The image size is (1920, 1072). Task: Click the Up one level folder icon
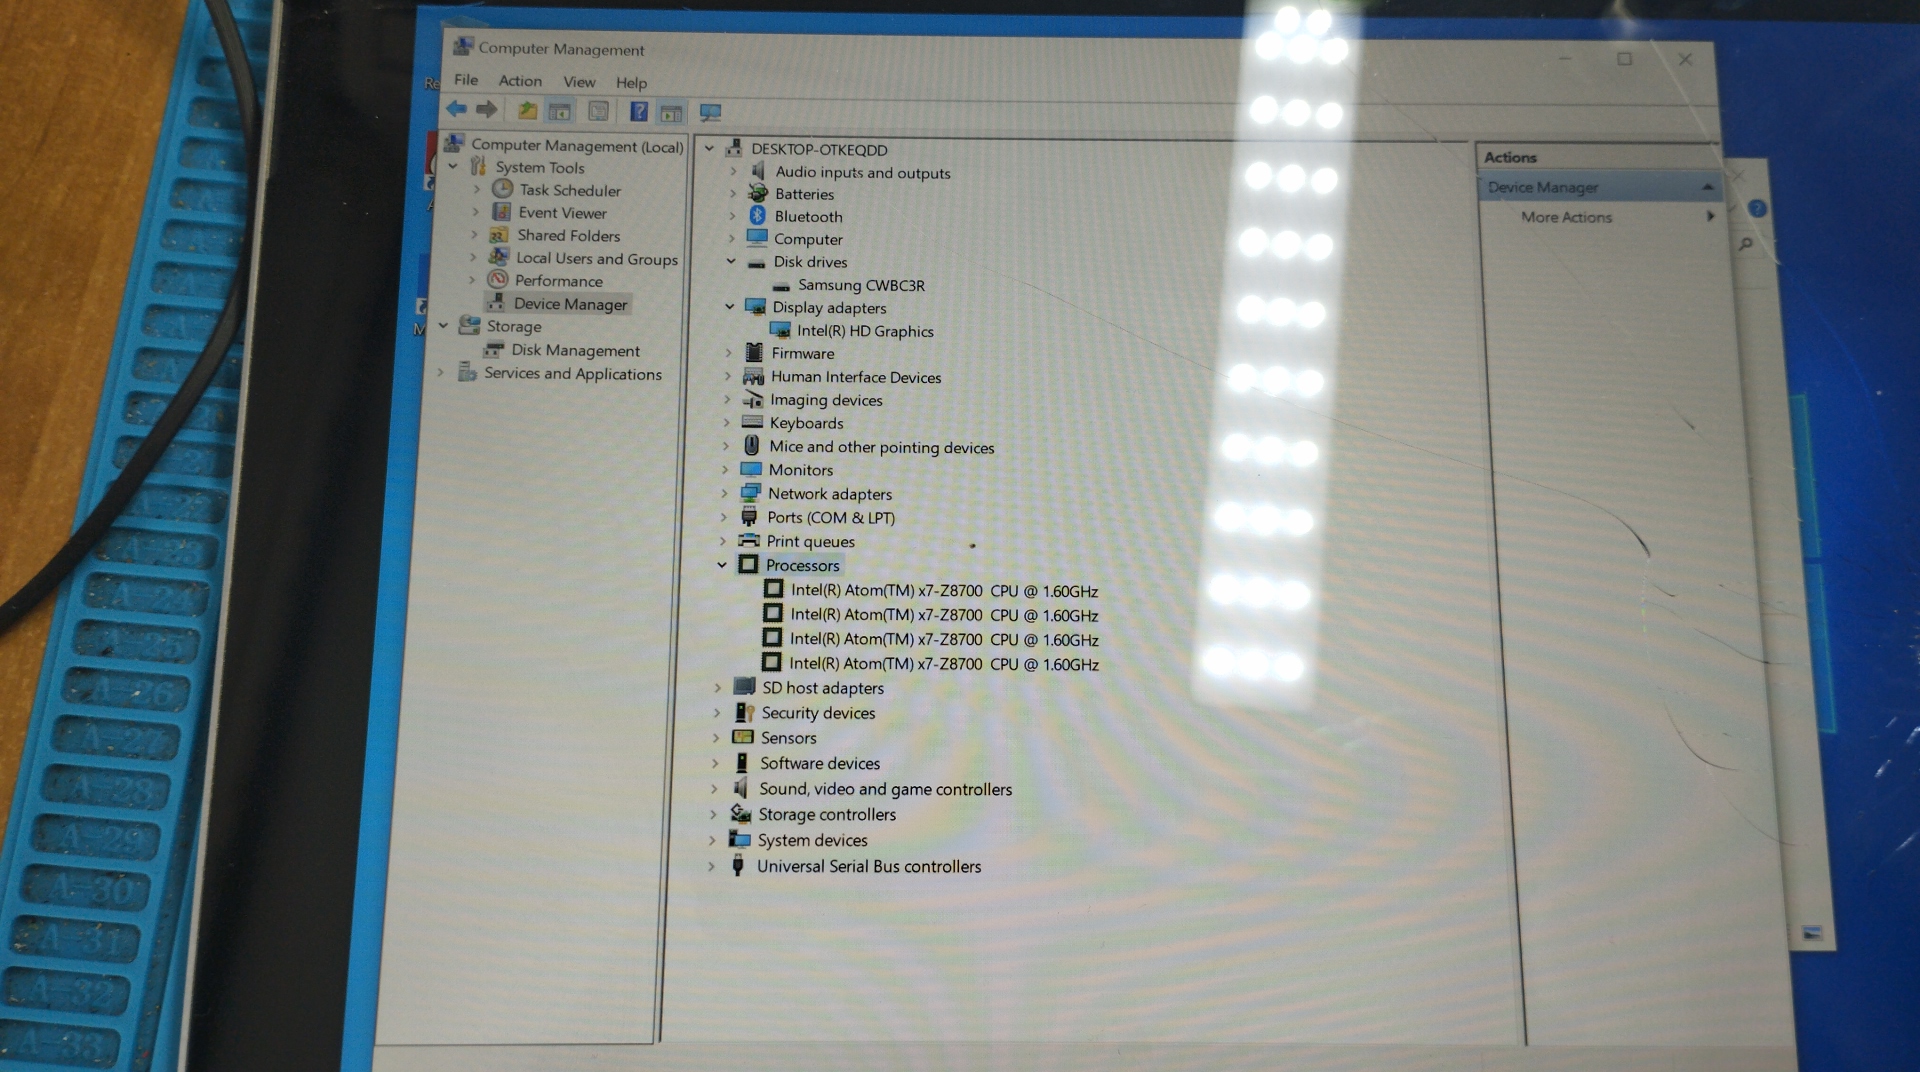(527, 110)
